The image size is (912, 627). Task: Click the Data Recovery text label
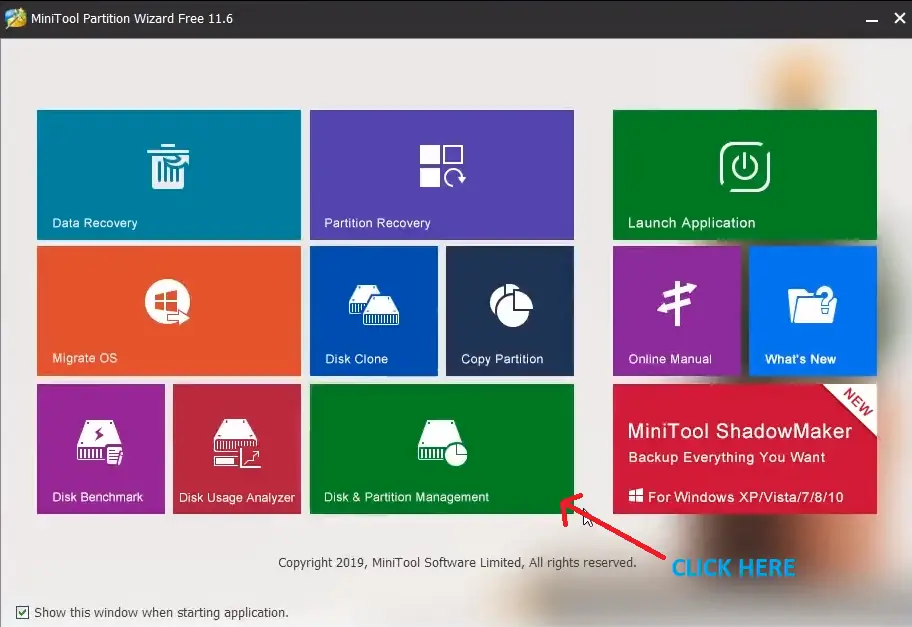click(x=95, y=223)
